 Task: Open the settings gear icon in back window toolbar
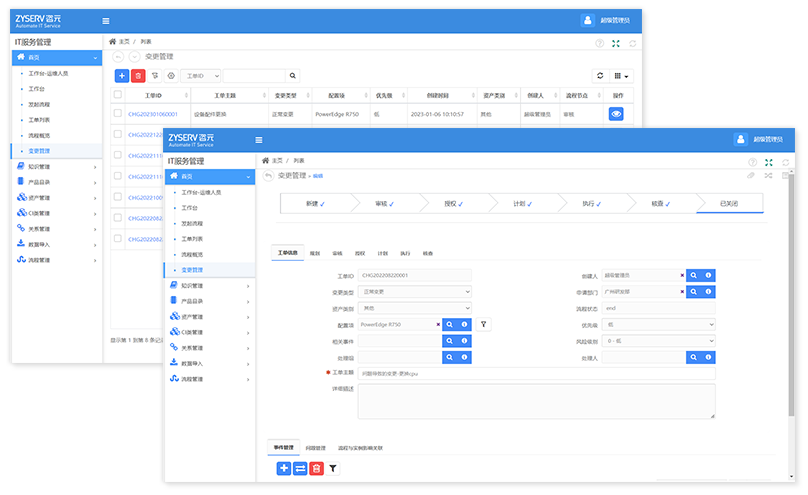(171, 76)
